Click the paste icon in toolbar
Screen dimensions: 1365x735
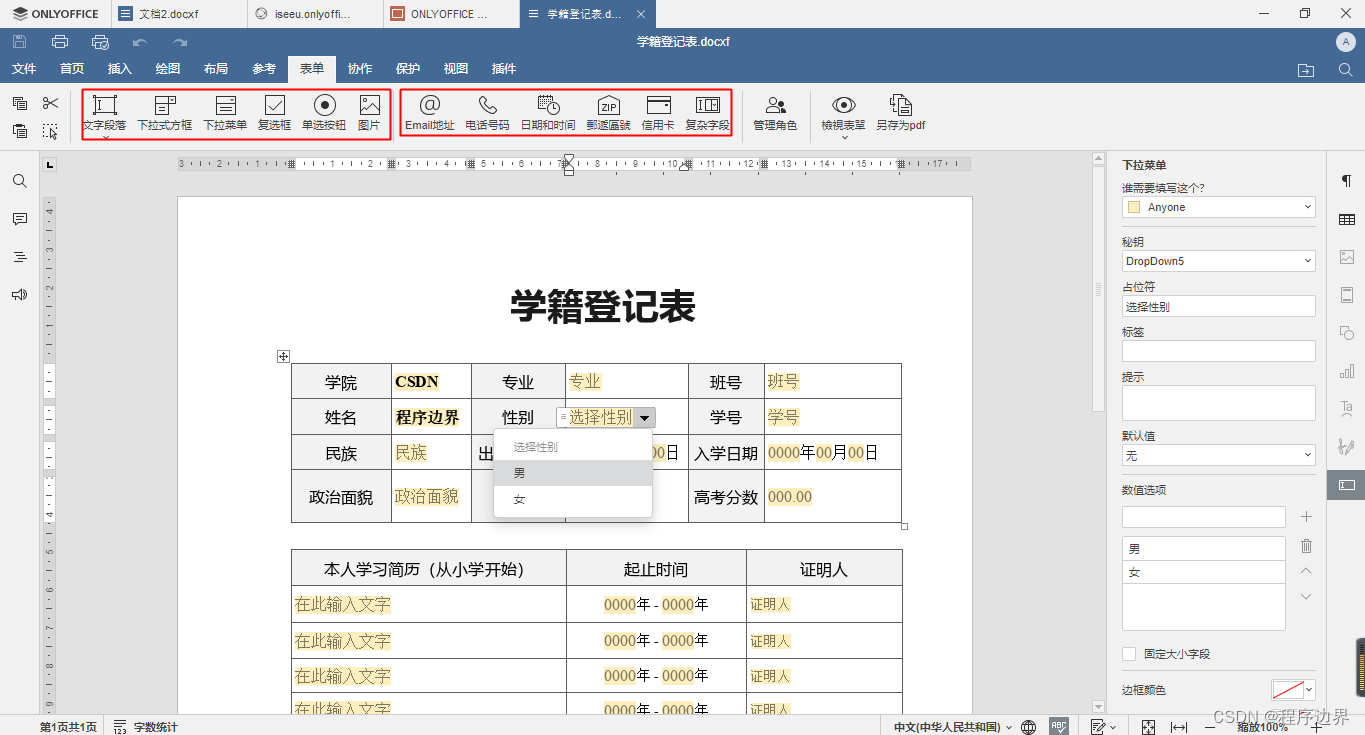(20, 130)
